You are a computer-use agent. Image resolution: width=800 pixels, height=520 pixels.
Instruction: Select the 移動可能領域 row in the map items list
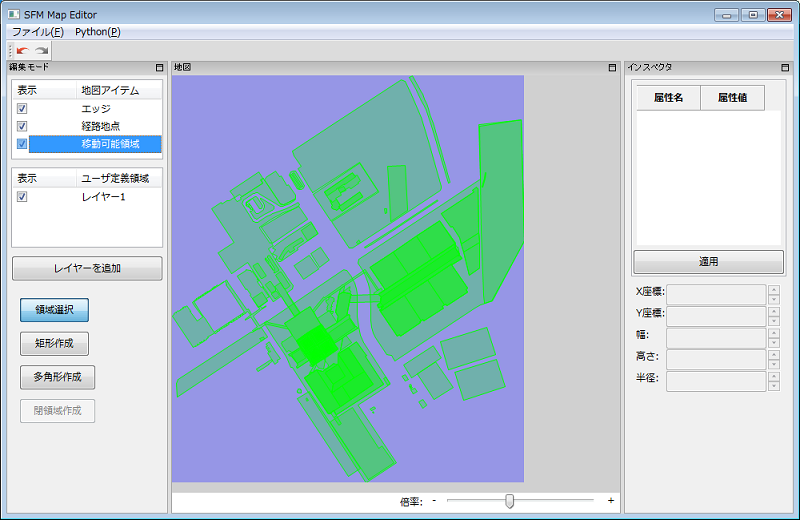110,144
